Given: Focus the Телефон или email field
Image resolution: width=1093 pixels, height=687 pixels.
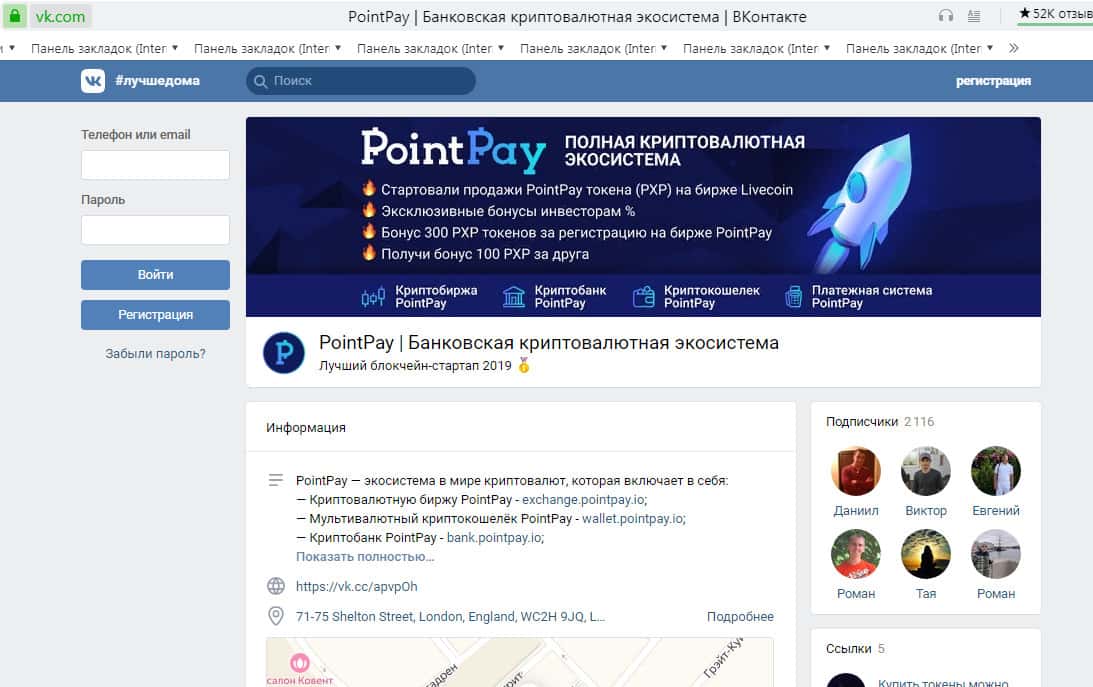Looking at the screenshot, I should tap(155, 165).
